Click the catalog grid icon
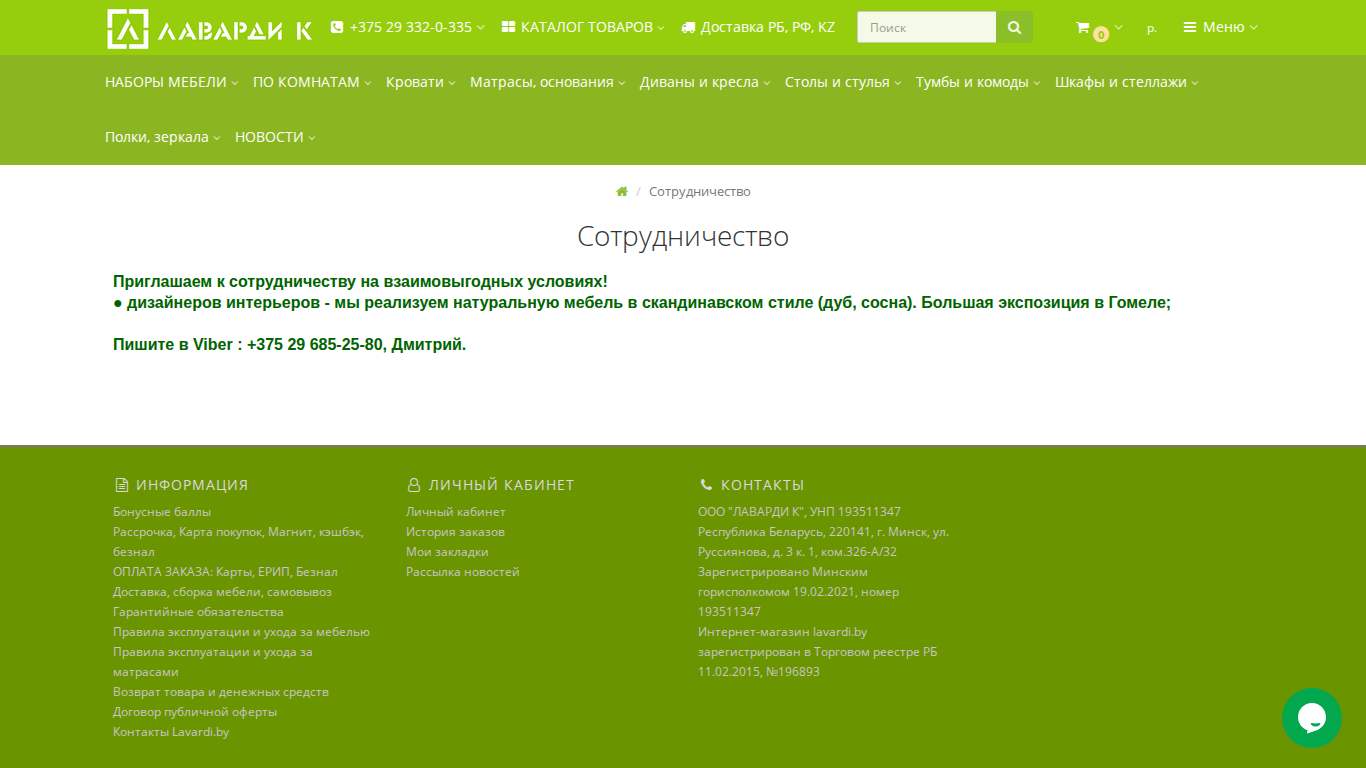Viewport: 1366px width, 768px height. pyautogui.click(x=508, y=27)
